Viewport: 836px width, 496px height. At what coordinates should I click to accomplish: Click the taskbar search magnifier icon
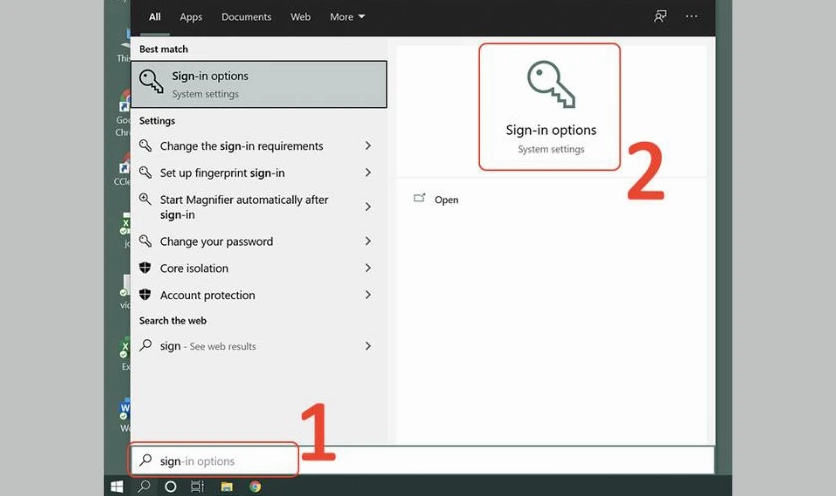(143, 487)
